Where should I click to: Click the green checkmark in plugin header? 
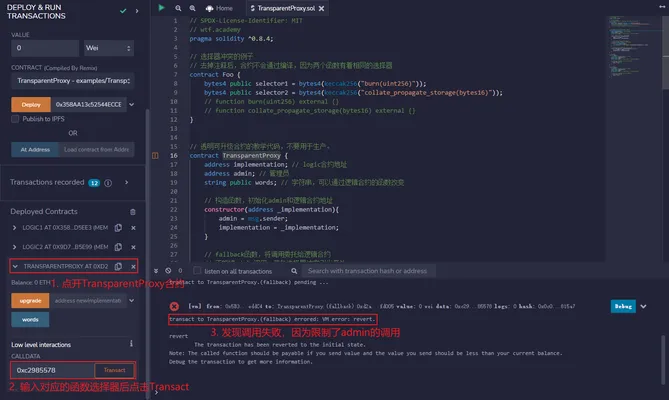tap(123, 11)
